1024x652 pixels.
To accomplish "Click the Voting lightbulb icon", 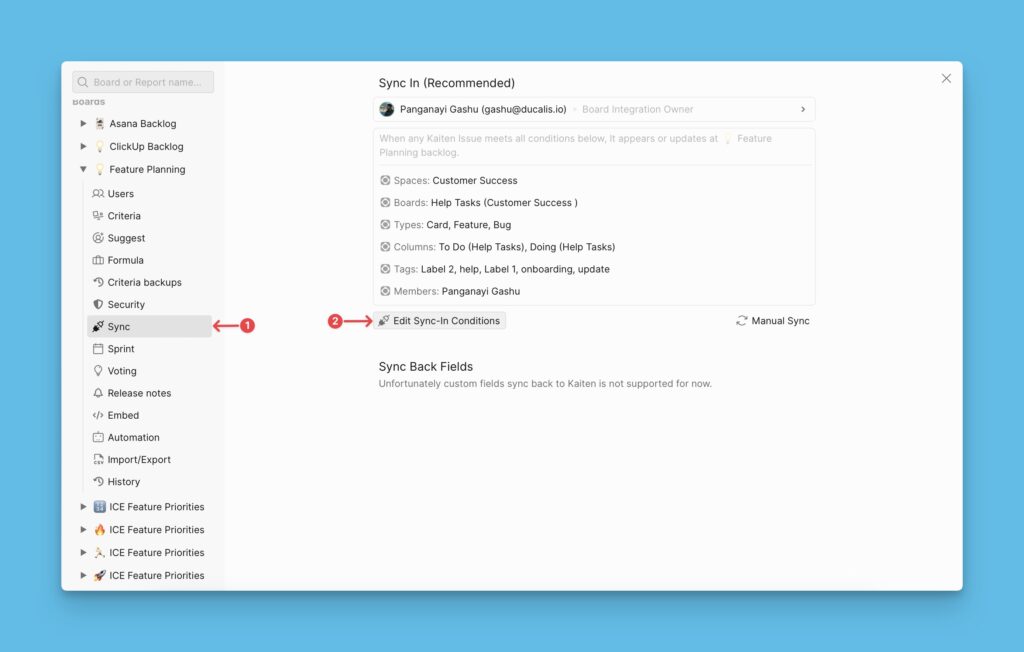I will (98, 371).
